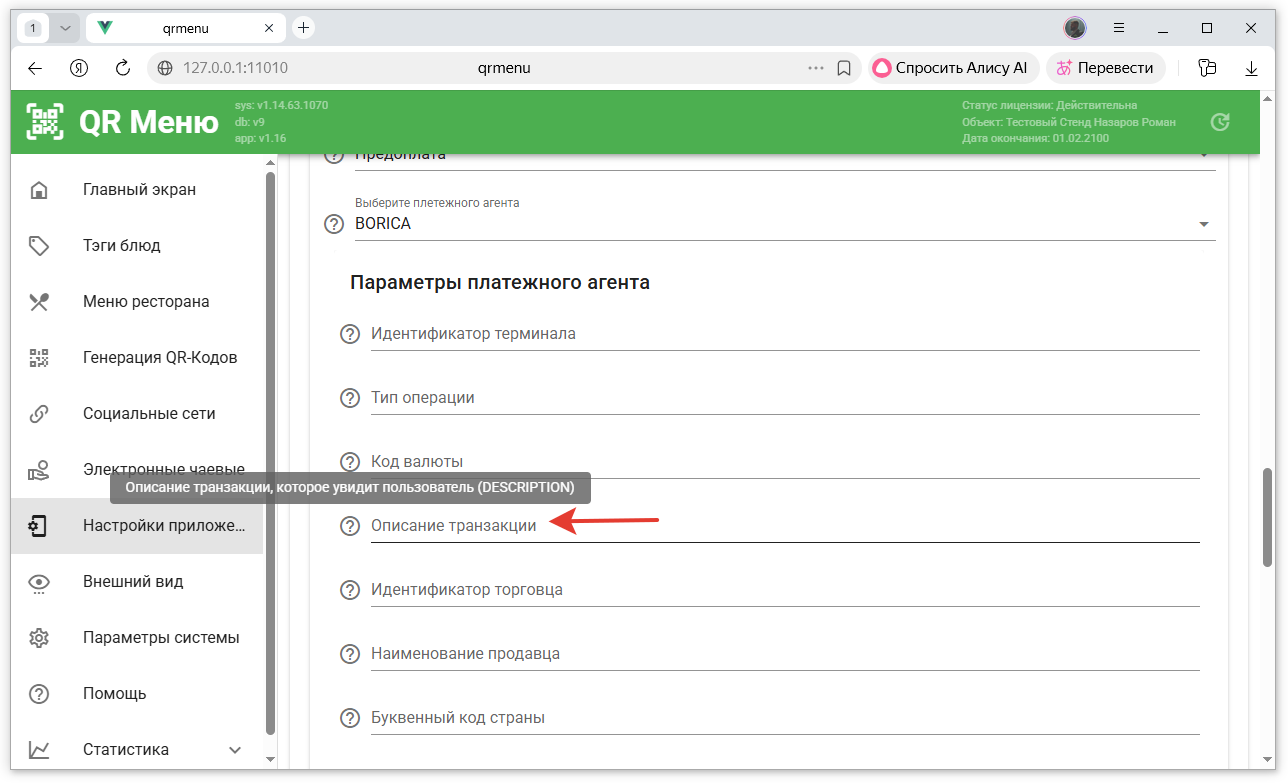
Task: Click help icon beside Идентификатор торговца
Action: (x=350, y=590)
